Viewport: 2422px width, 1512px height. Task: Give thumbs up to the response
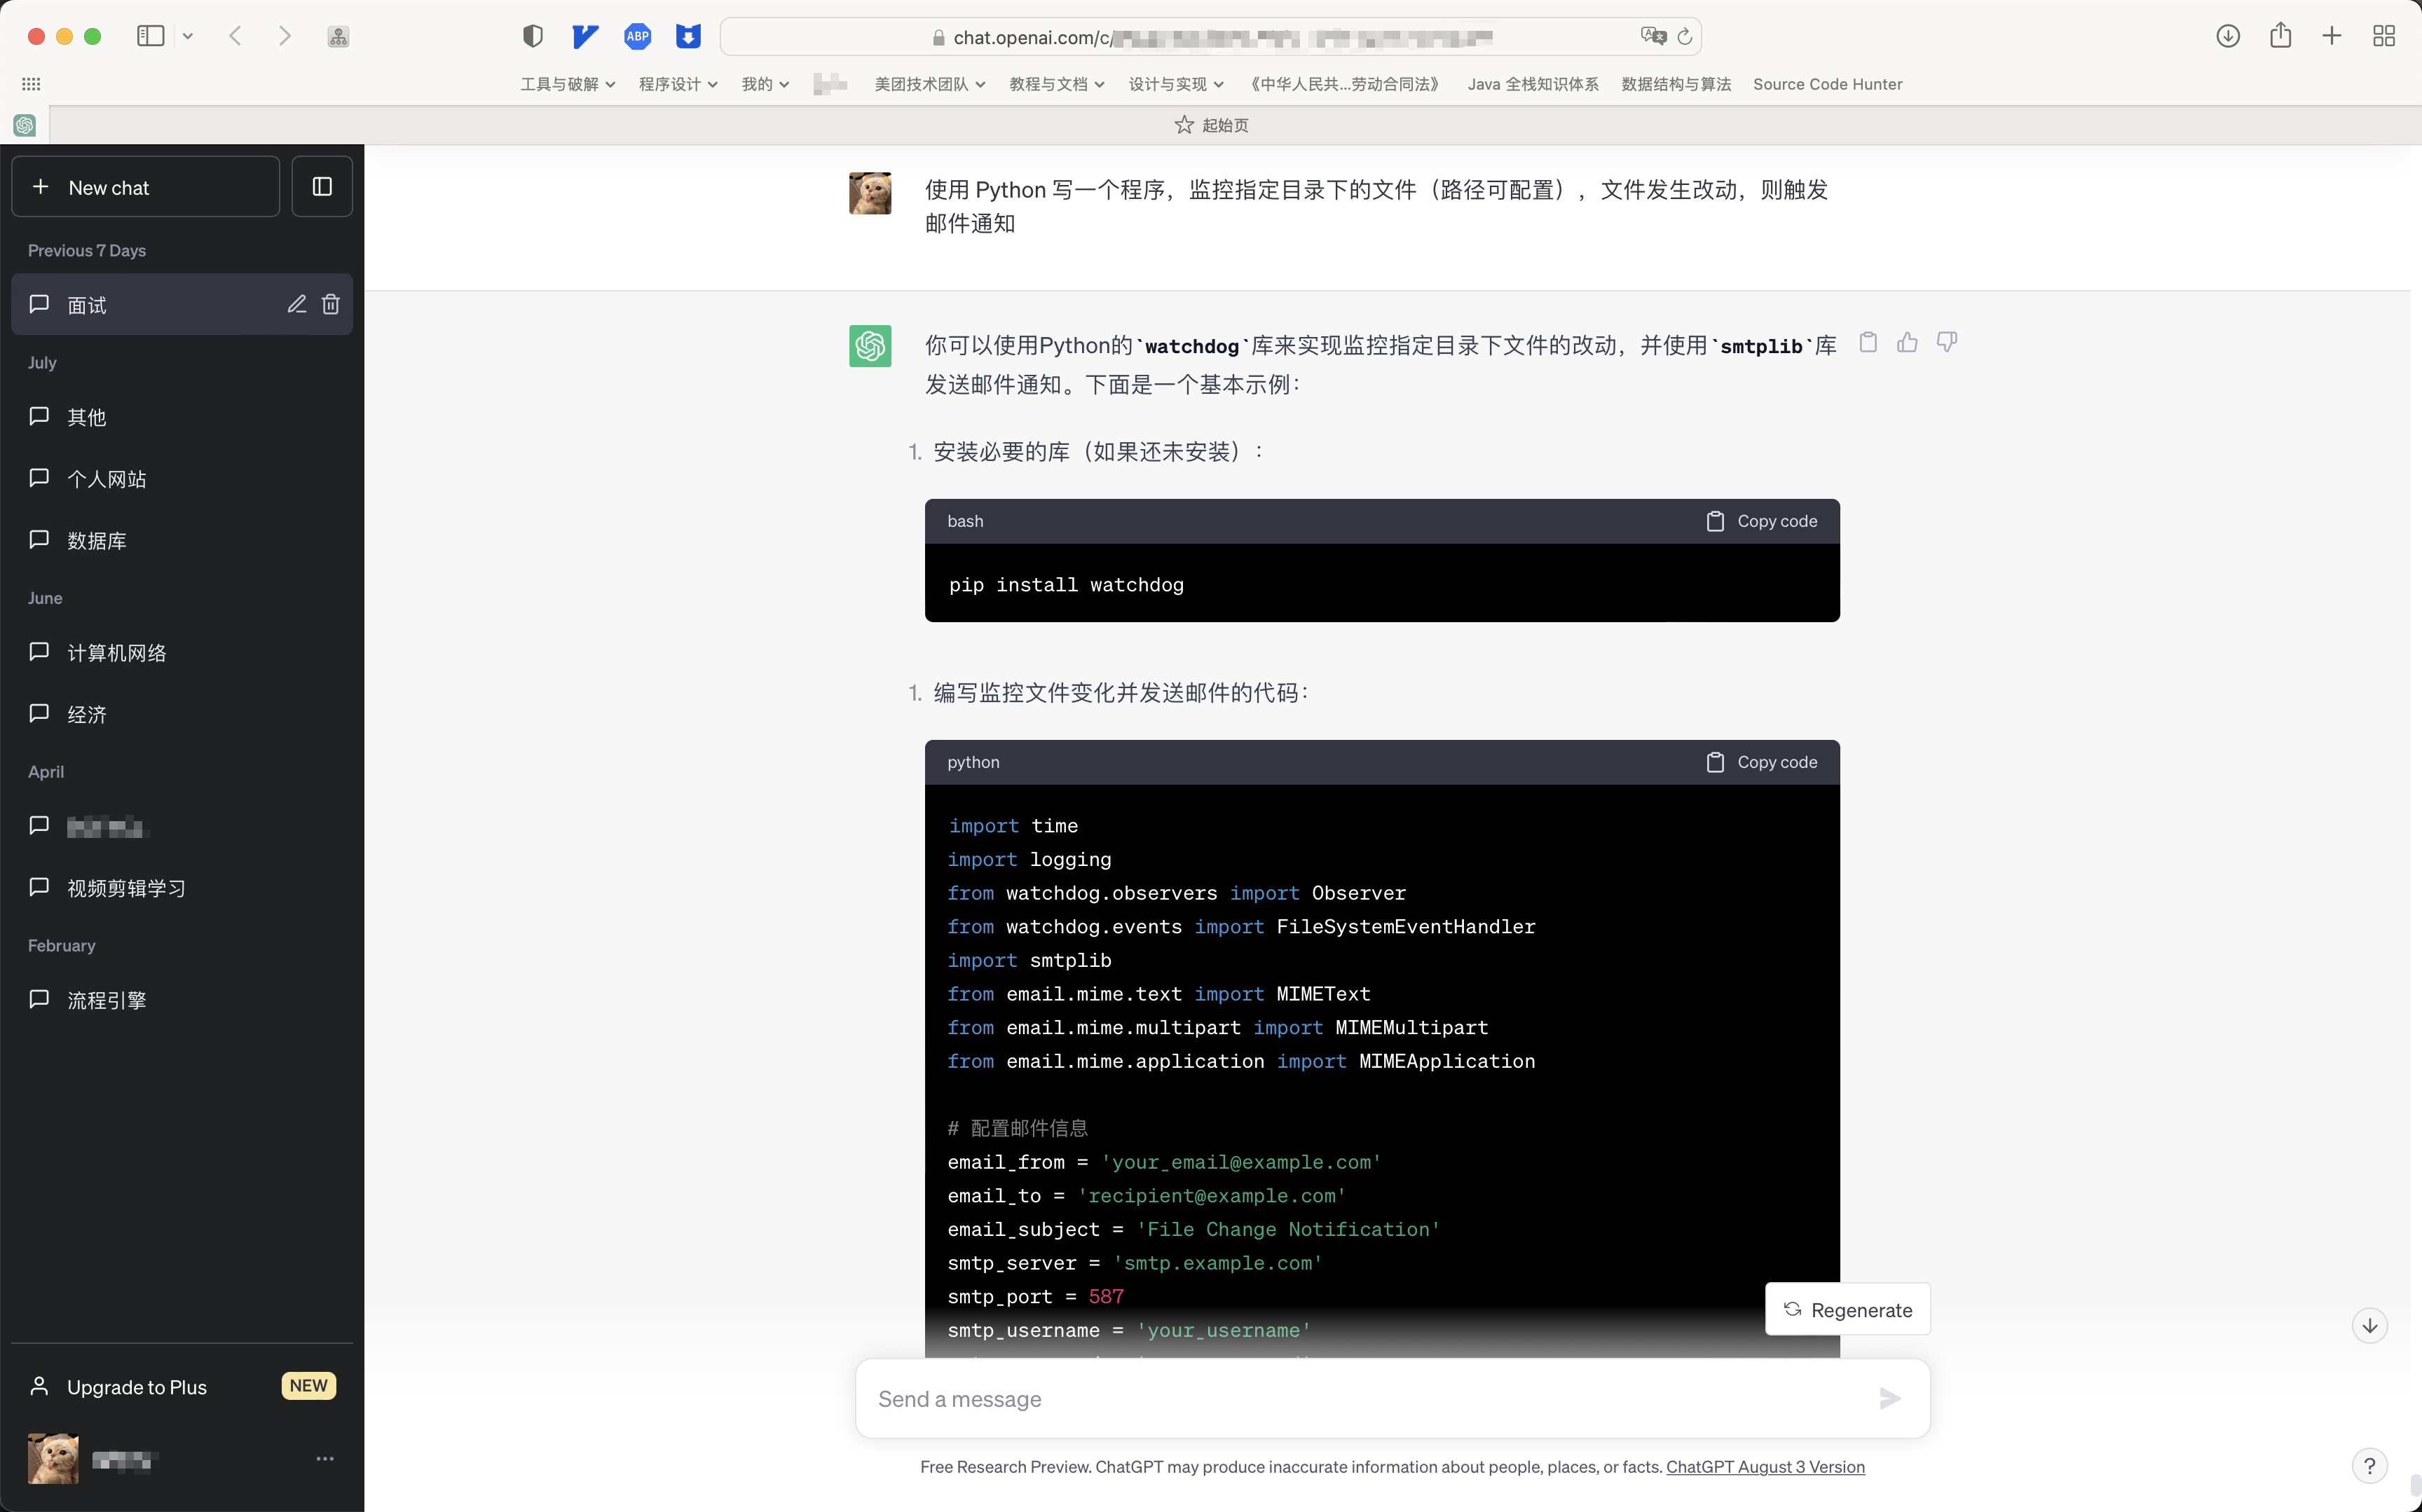pyautogui.click(x=1906, y=342)
